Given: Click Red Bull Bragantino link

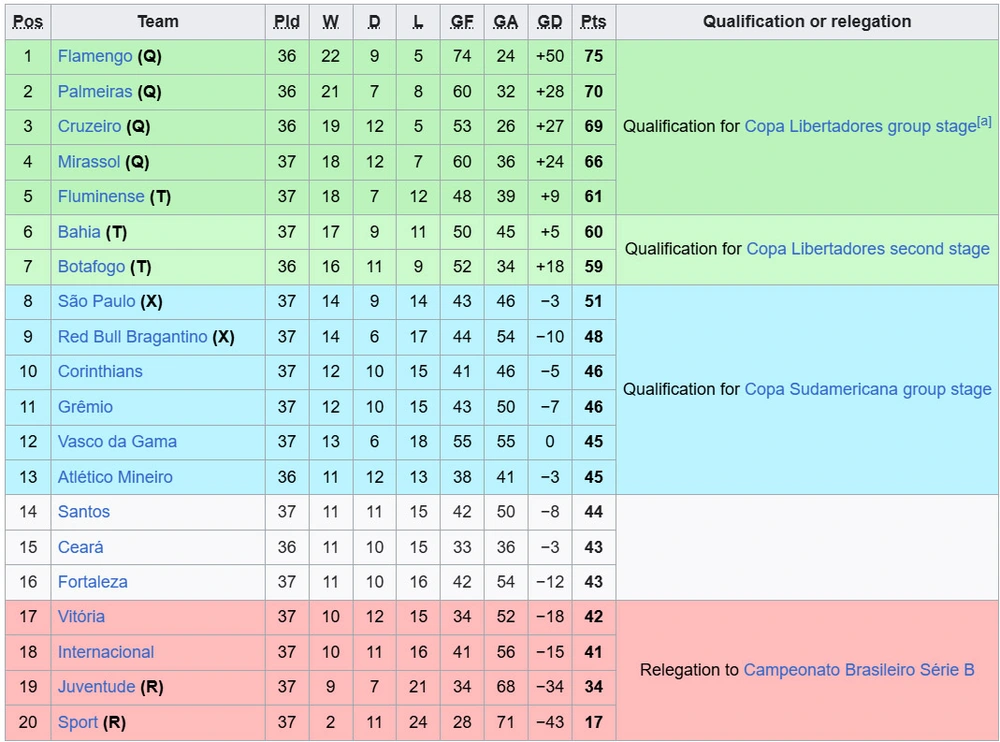Looking at the screenshot, I should 132,336.
